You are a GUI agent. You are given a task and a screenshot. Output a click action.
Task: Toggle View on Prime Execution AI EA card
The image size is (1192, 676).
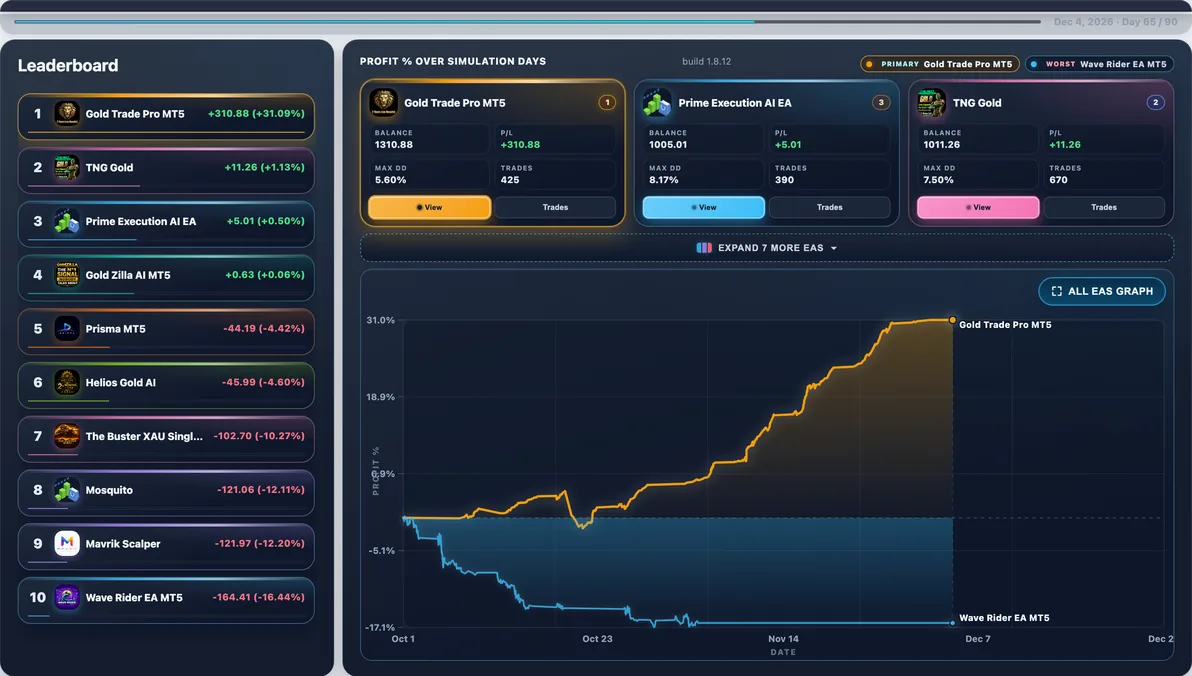tap(704, 208)
